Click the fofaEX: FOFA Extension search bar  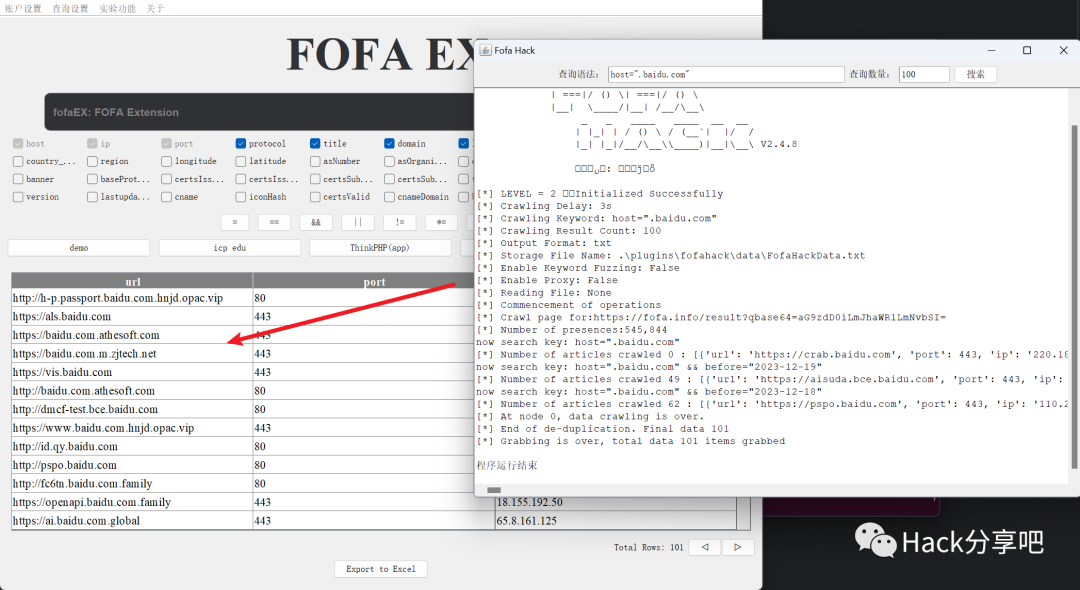260,112
